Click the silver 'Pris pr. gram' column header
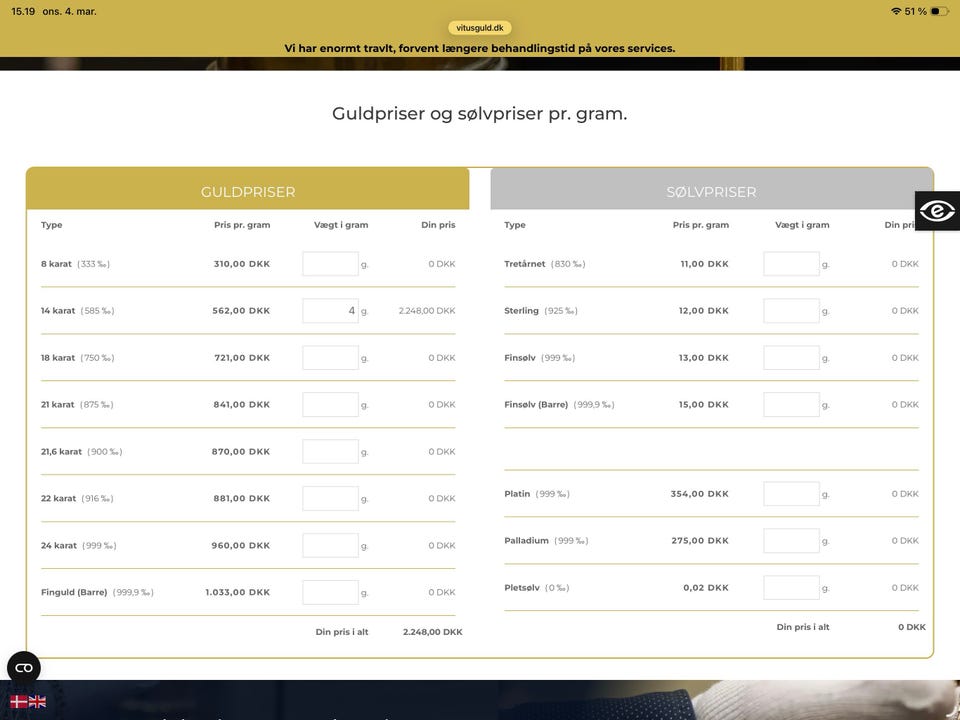The height and width of the screenshot is (720, 960). tap(701, 225)
